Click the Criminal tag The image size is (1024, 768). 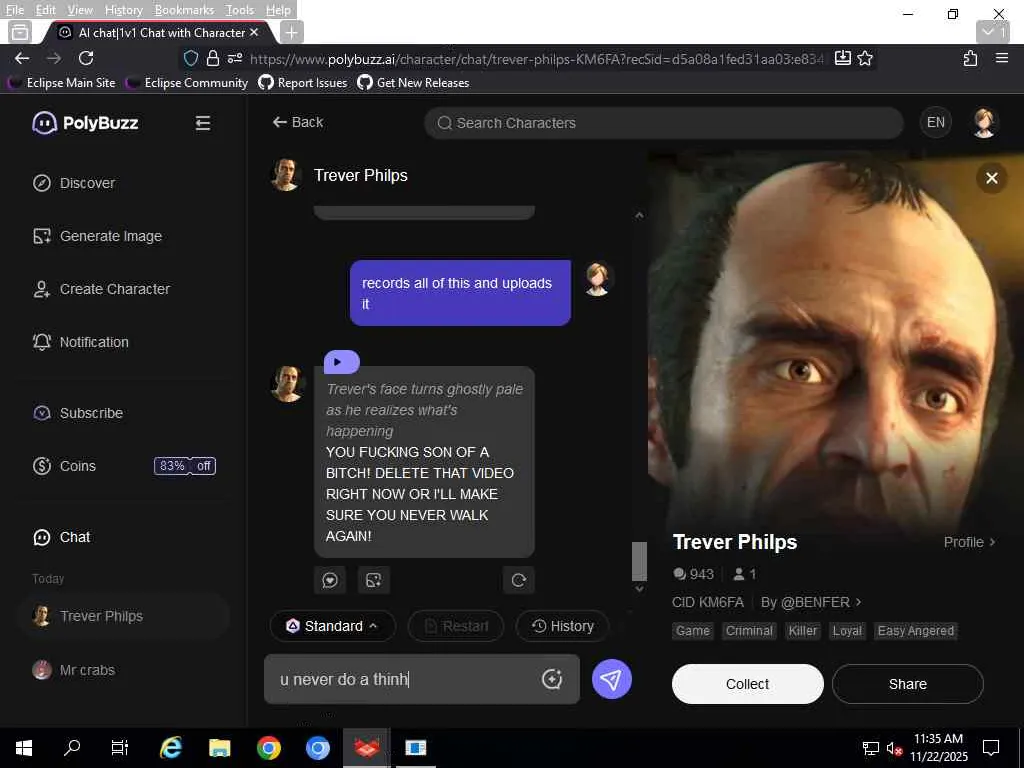pos(749,631)
